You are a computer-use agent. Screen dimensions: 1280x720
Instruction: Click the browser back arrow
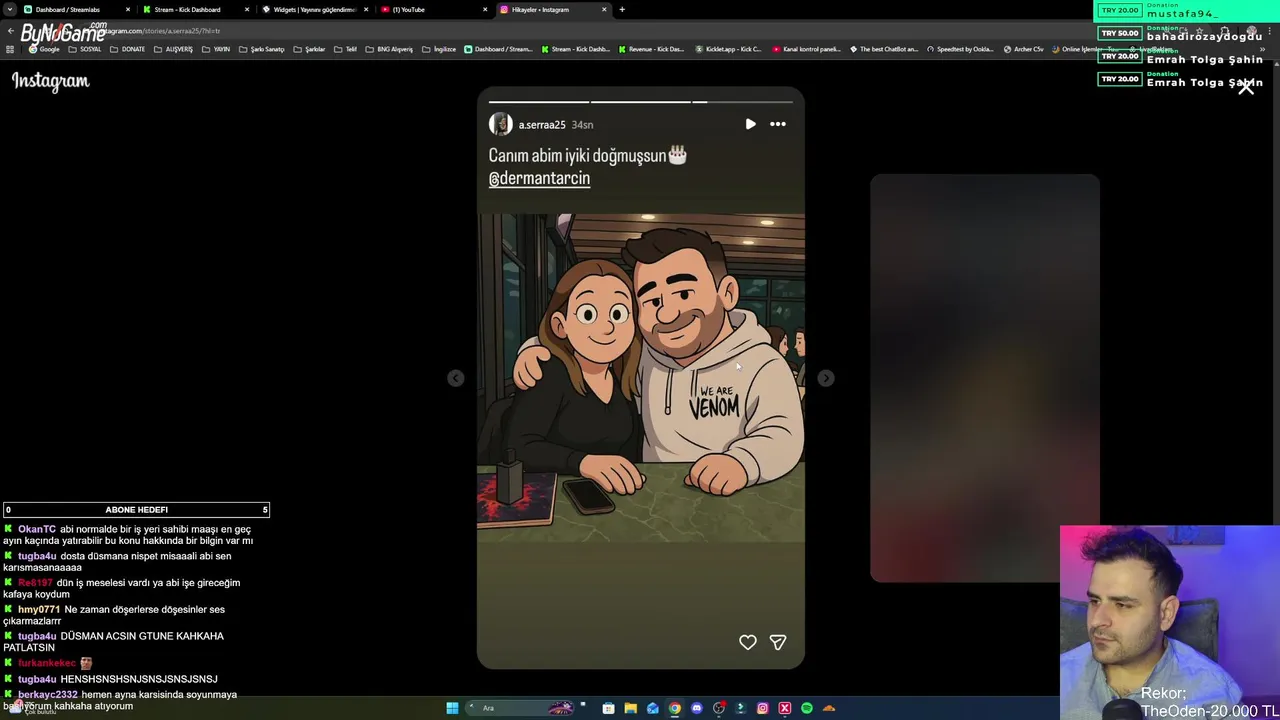coord(10,31)
